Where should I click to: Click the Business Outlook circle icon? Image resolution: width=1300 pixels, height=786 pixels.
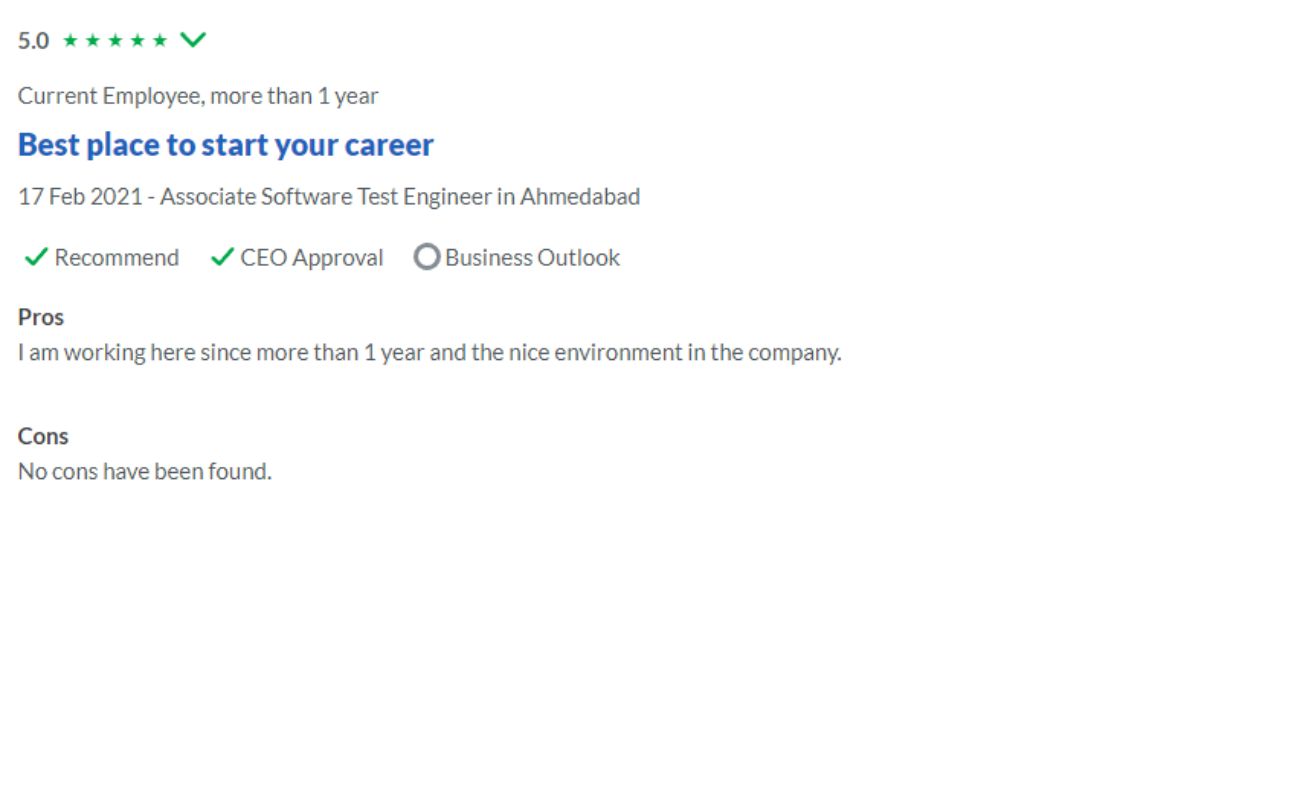(427, 257)
